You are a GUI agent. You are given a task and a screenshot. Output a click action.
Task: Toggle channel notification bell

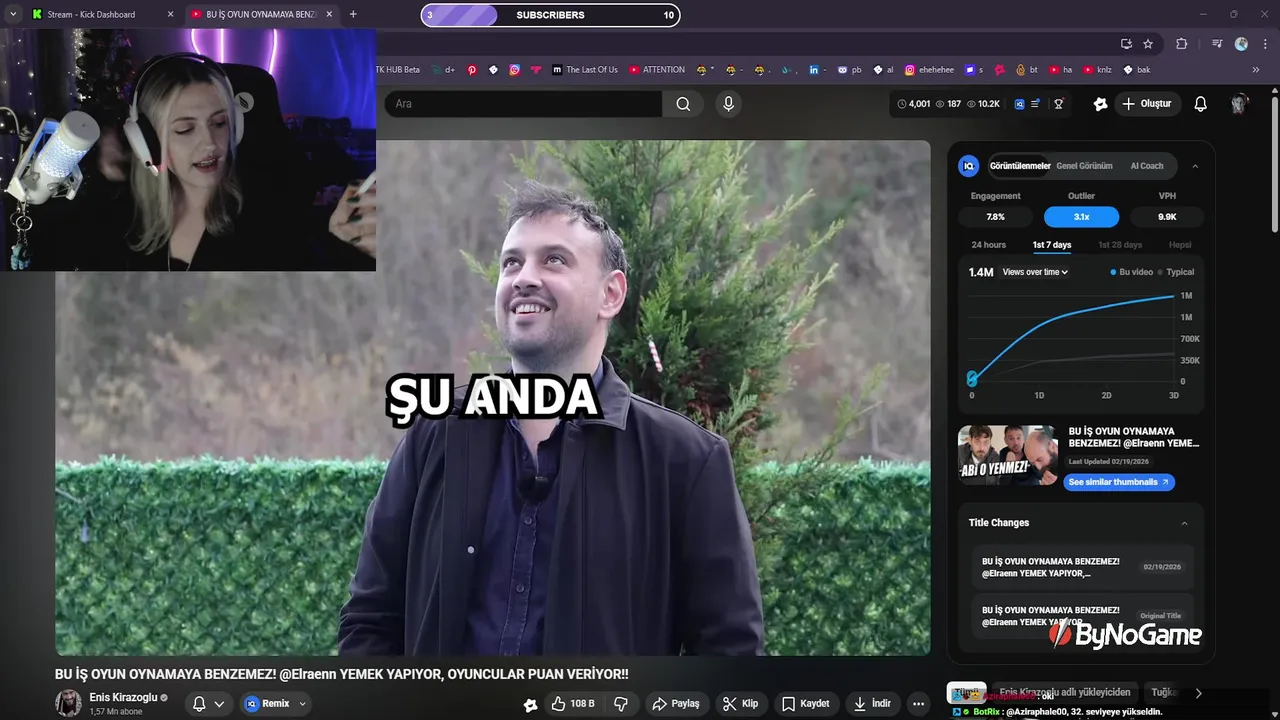tap(199, 704)
